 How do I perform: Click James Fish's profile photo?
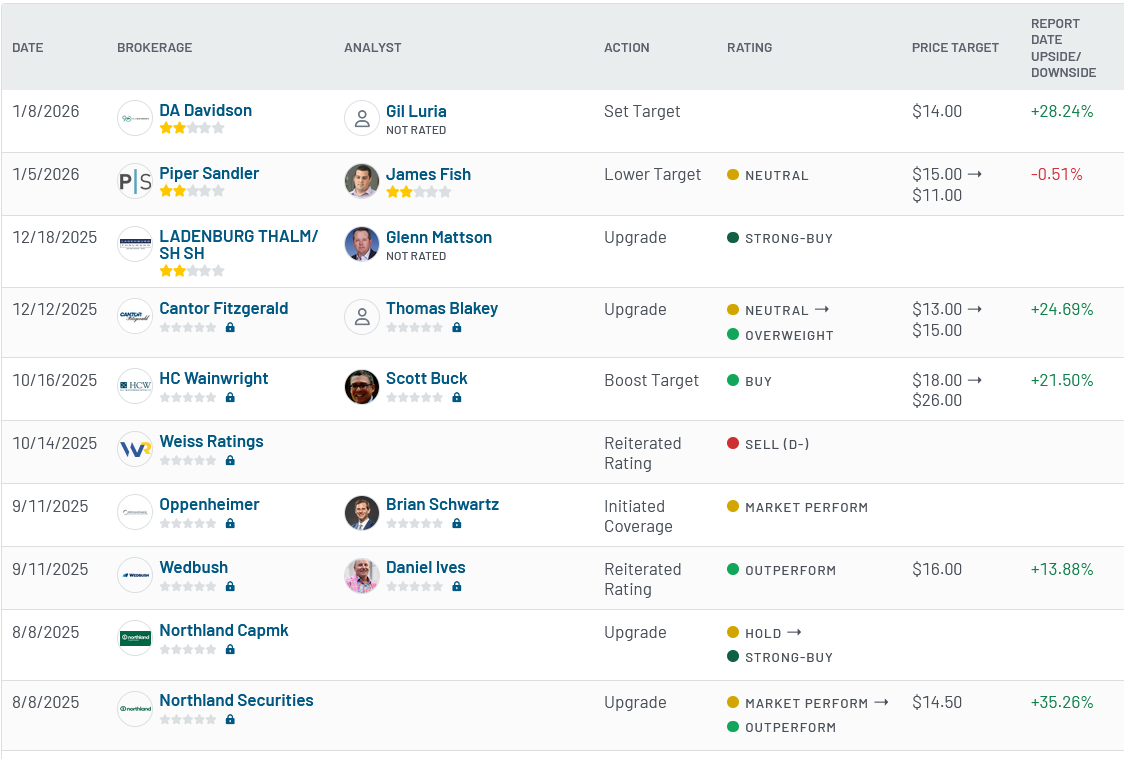pos(362,181)
